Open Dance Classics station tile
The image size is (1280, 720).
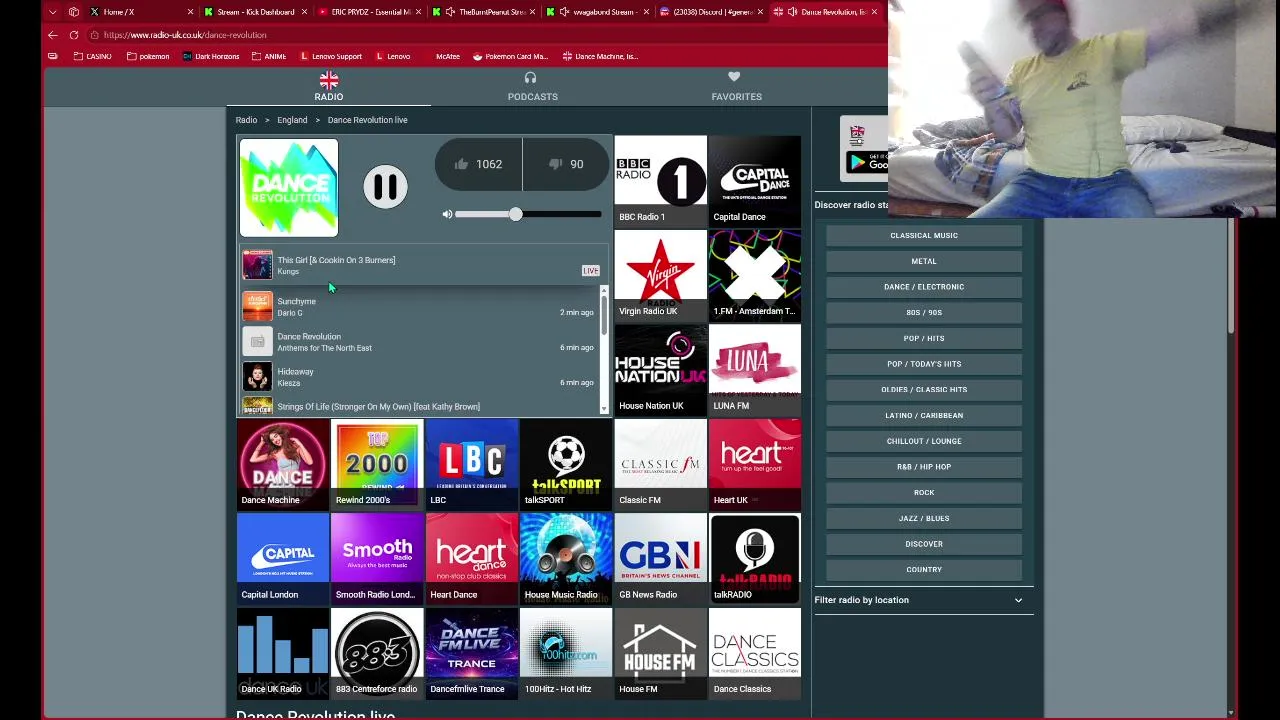point(755,652)
